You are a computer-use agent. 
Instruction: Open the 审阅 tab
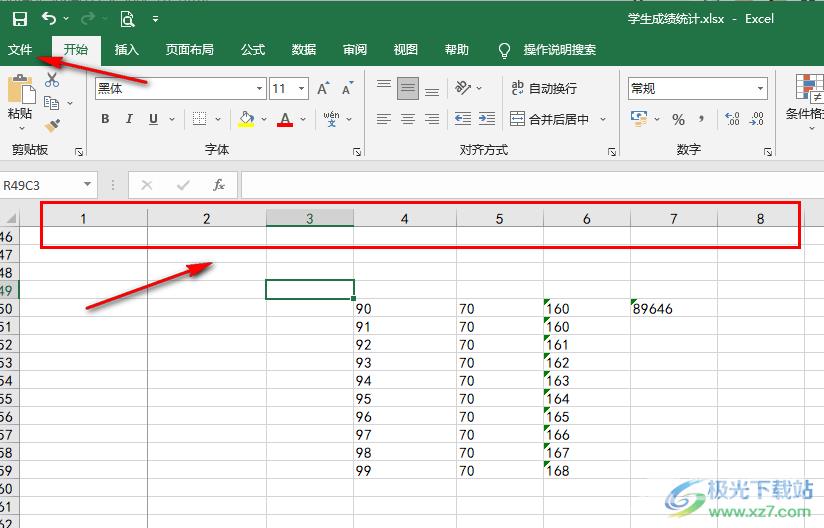[355, 49]
